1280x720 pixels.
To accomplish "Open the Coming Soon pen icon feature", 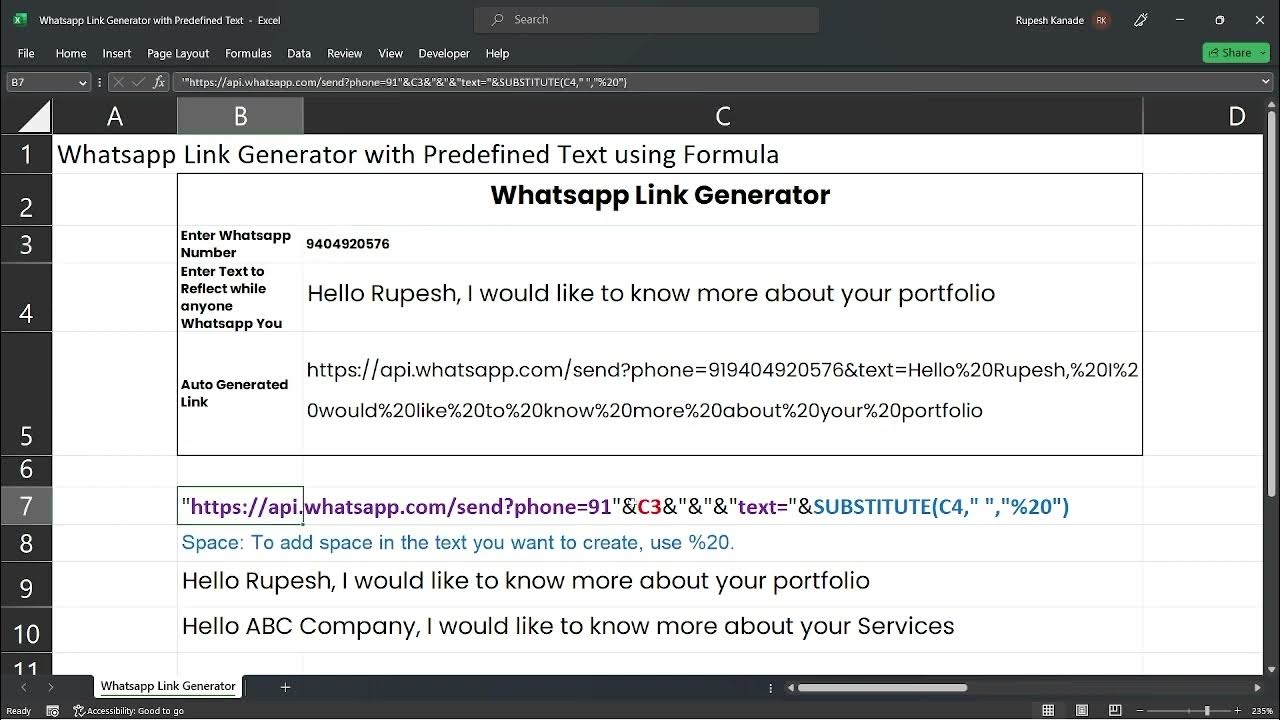I will click(1141, 20).
